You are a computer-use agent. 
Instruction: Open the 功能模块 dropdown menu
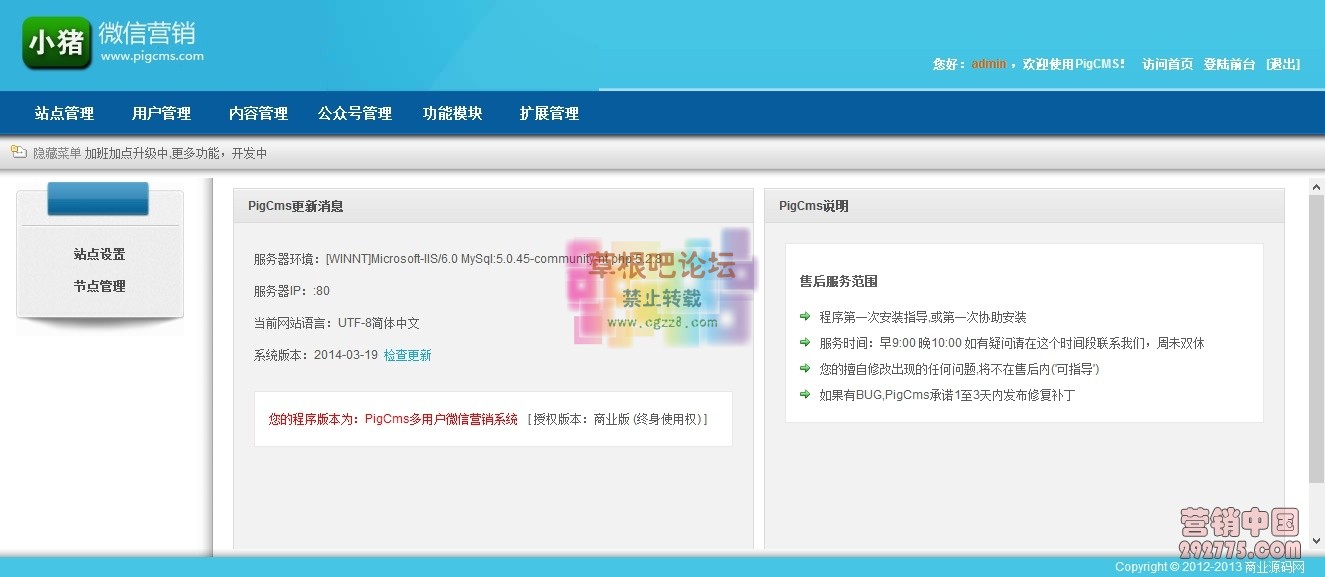(x=452, y=113)
